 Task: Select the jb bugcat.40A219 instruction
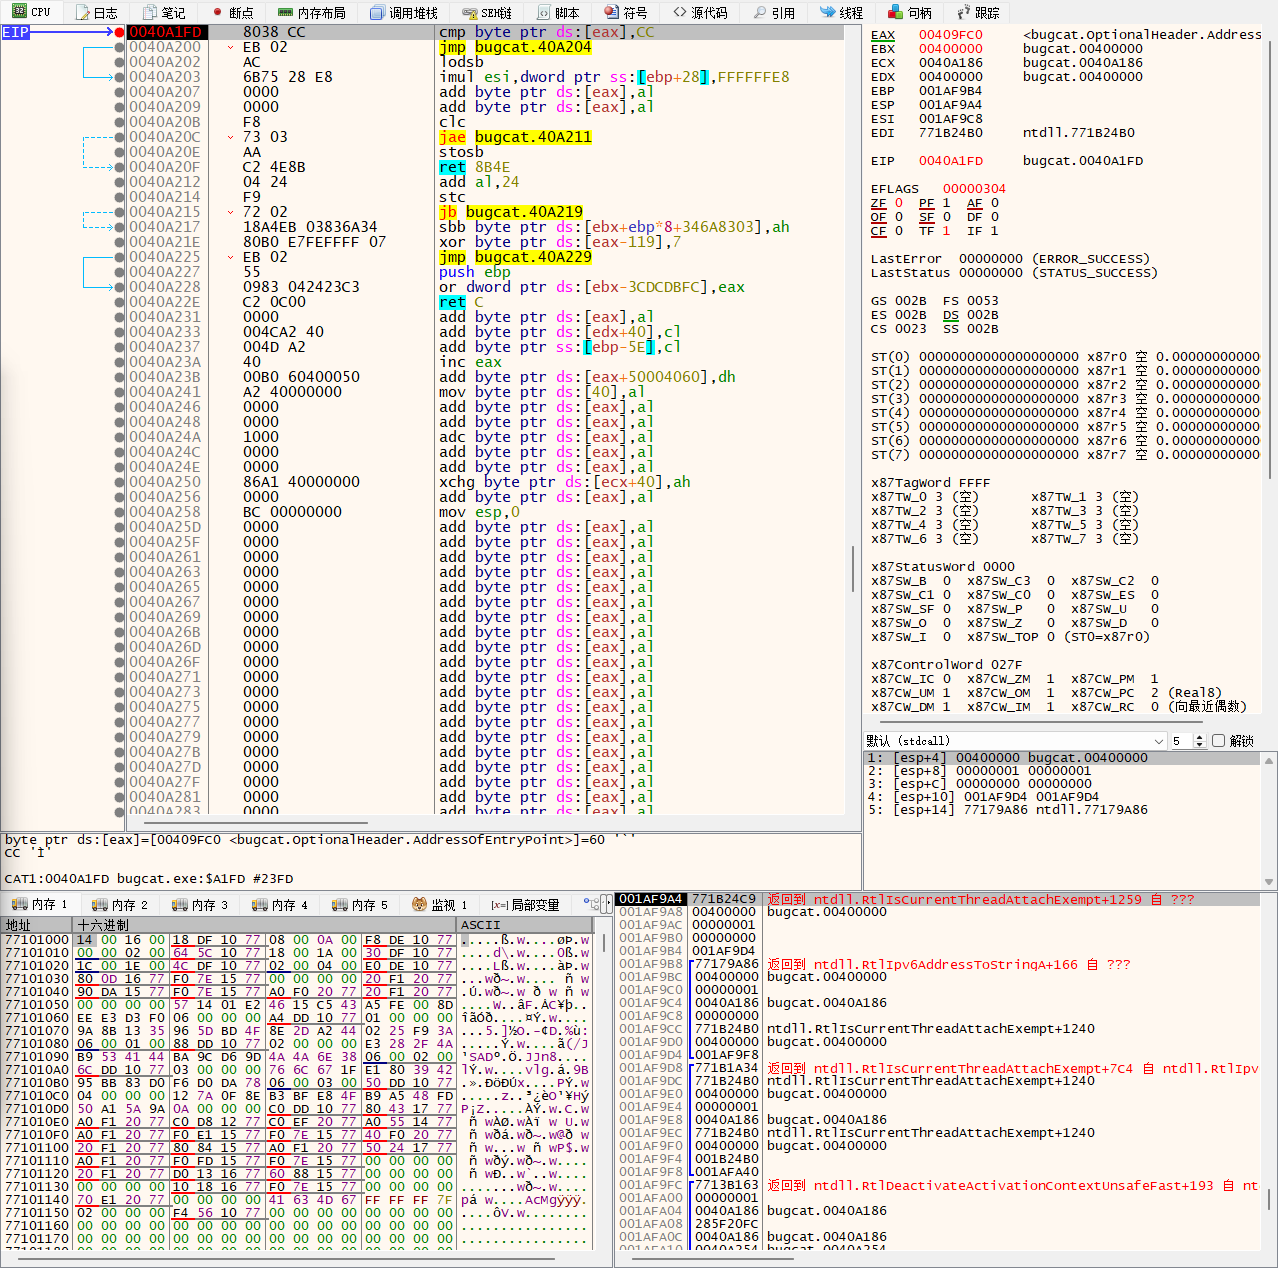[510, 212]
